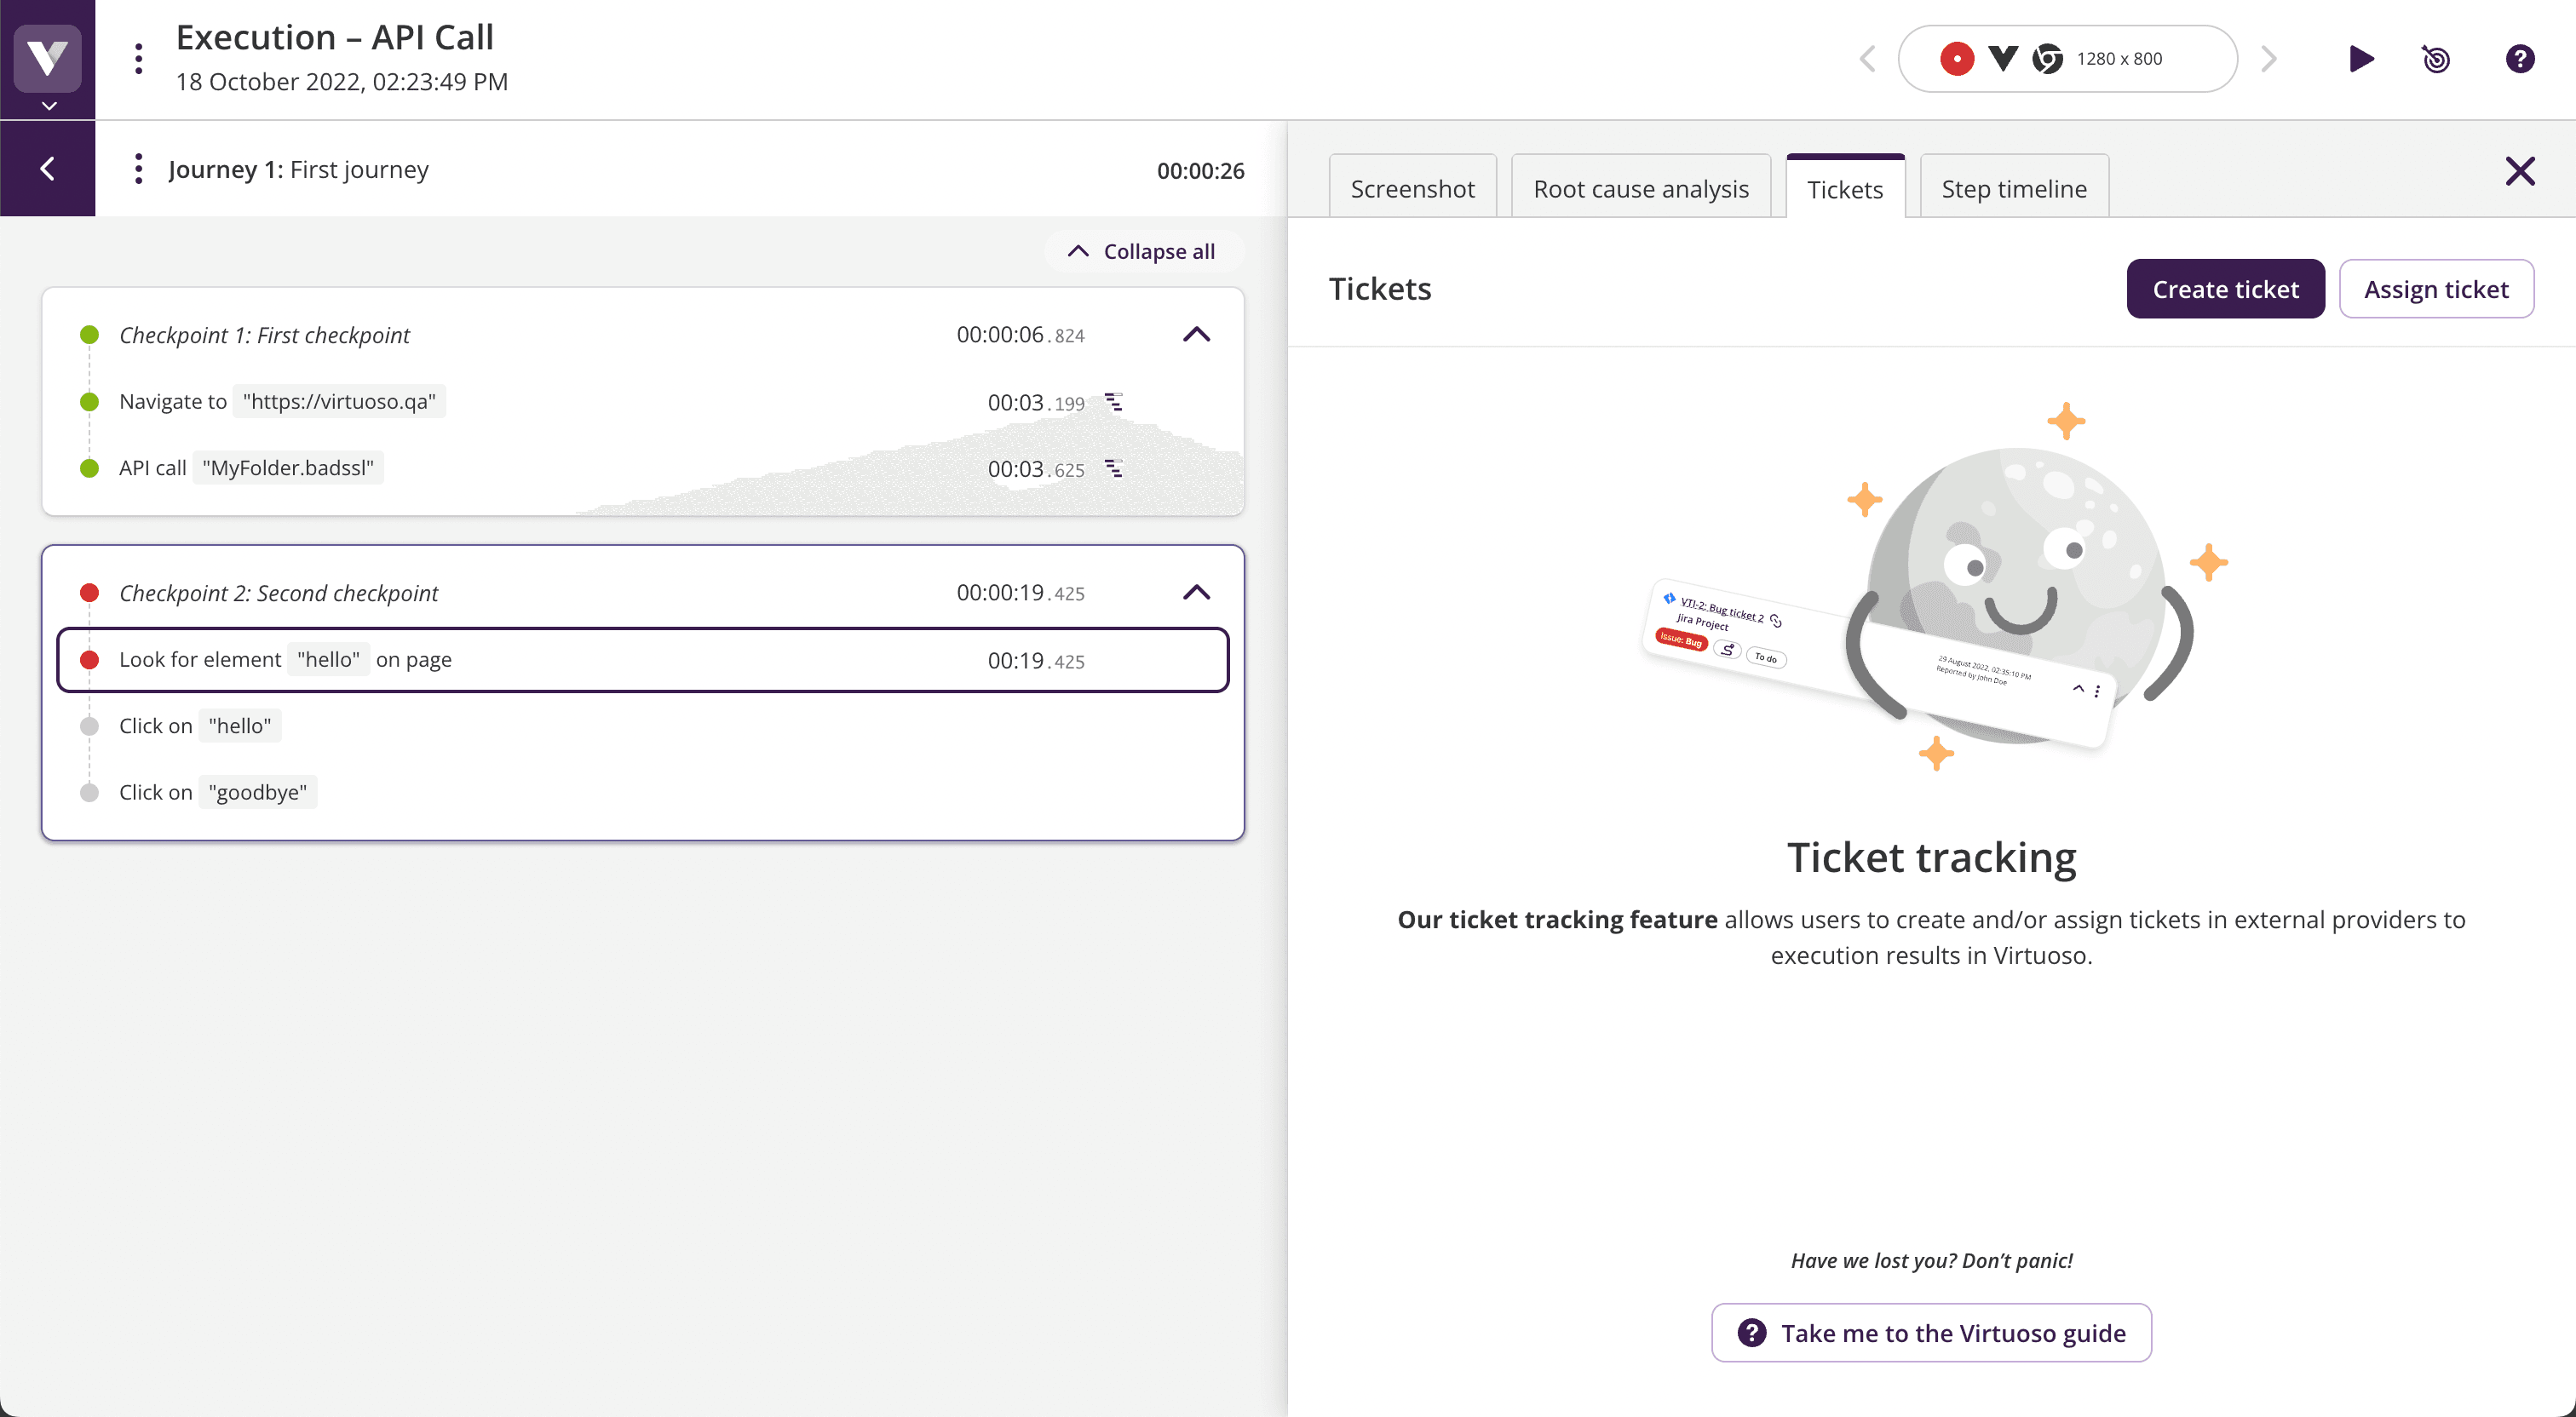Image resolution: width=2576 pixels, height=1417 pixels.
Task: Collapse Checkpoint 2: Second checkpoint
Action: (x=1196, y=592)
